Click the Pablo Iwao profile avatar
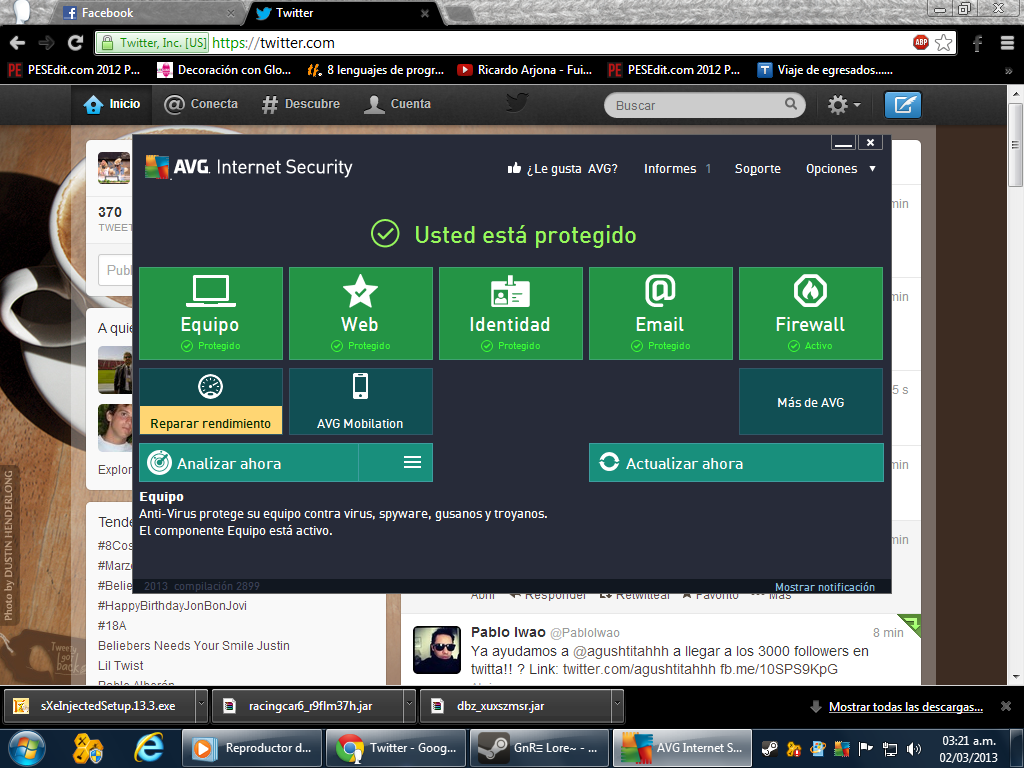Viewport: 1024px width, 768px height. pos(437,649)
